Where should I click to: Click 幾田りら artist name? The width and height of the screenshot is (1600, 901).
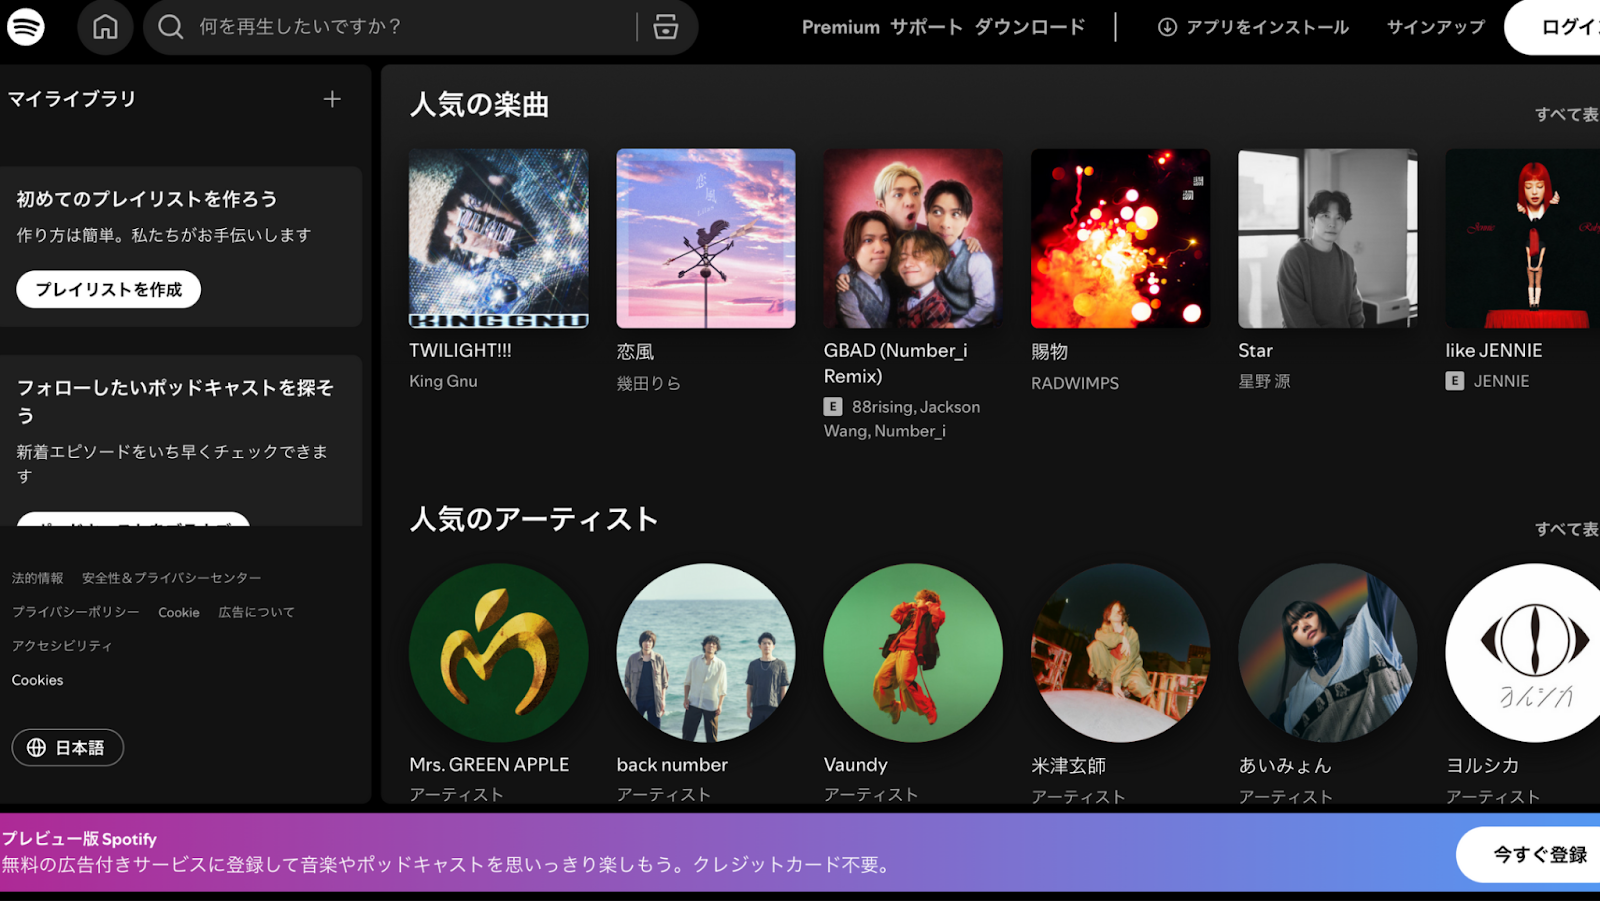point(648,383)
